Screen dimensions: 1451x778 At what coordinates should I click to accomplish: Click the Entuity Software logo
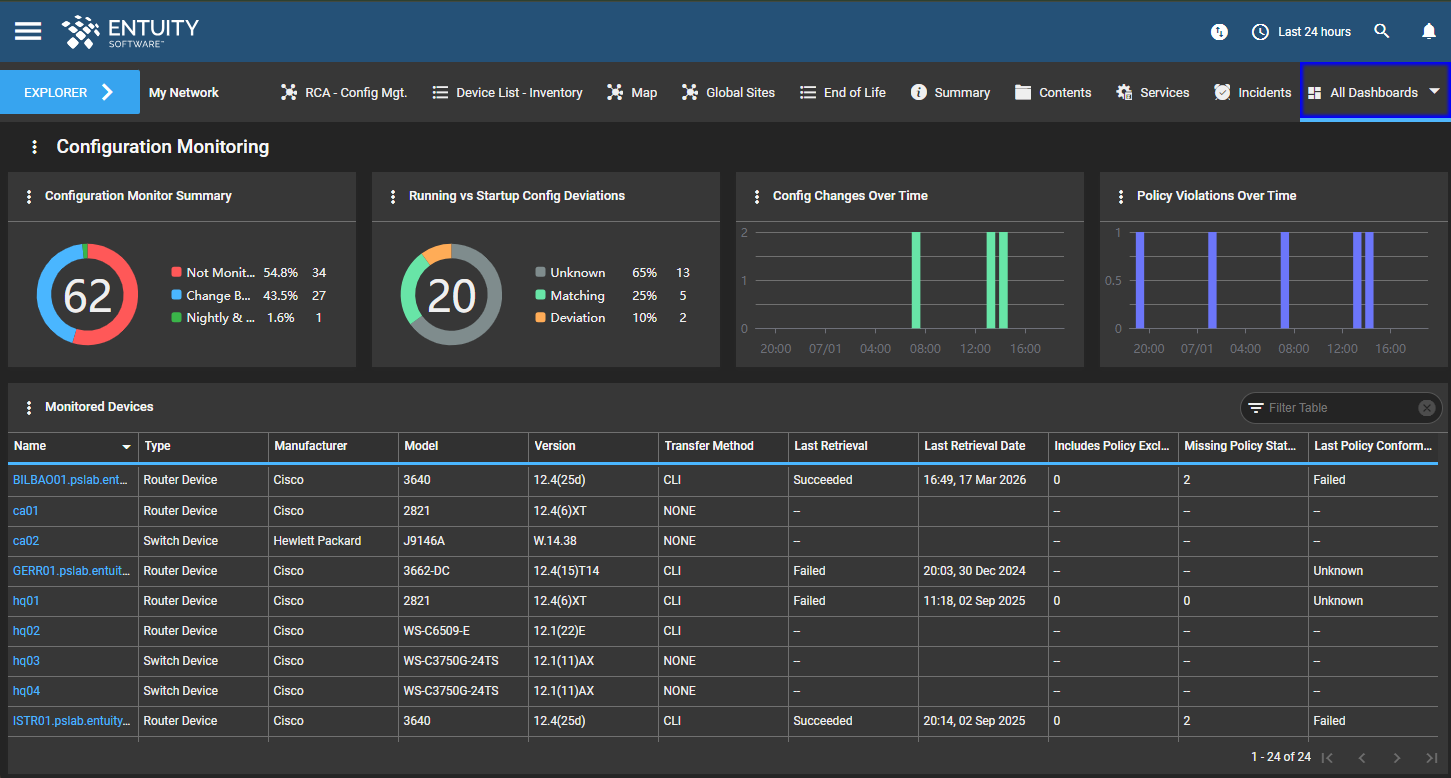(x=130, y=32)
